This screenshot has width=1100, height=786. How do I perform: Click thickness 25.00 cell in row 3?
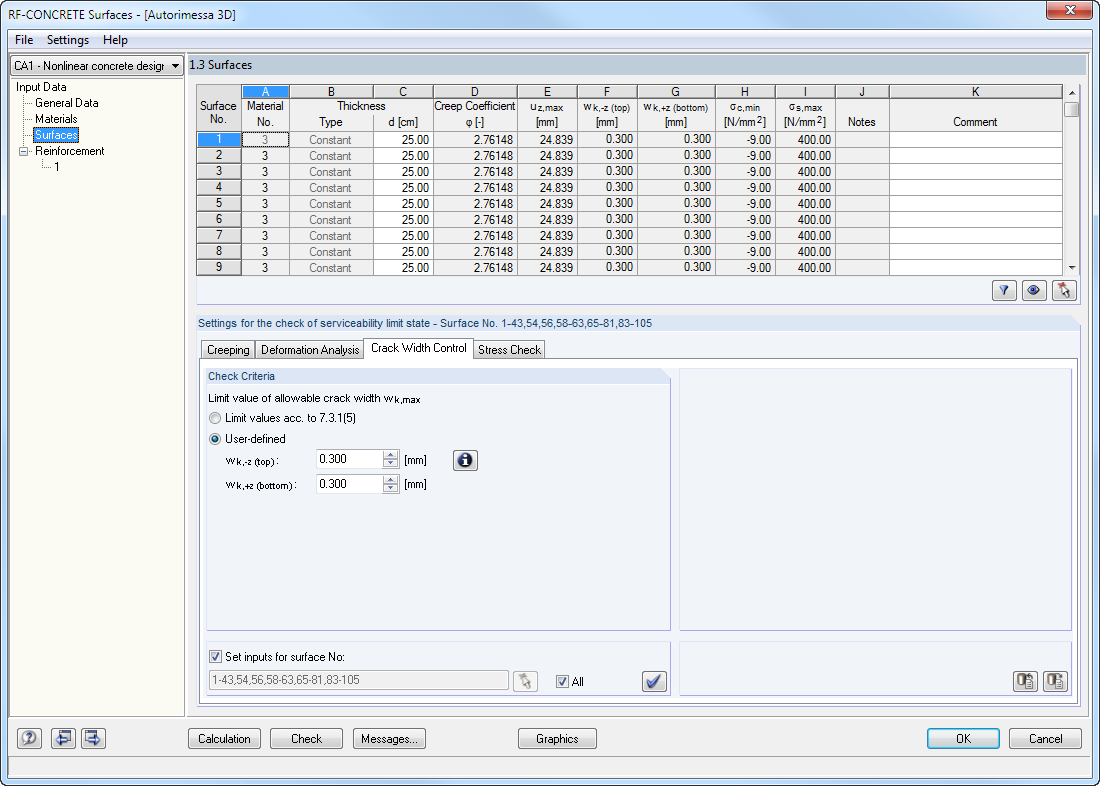click(x=403, y=172)
